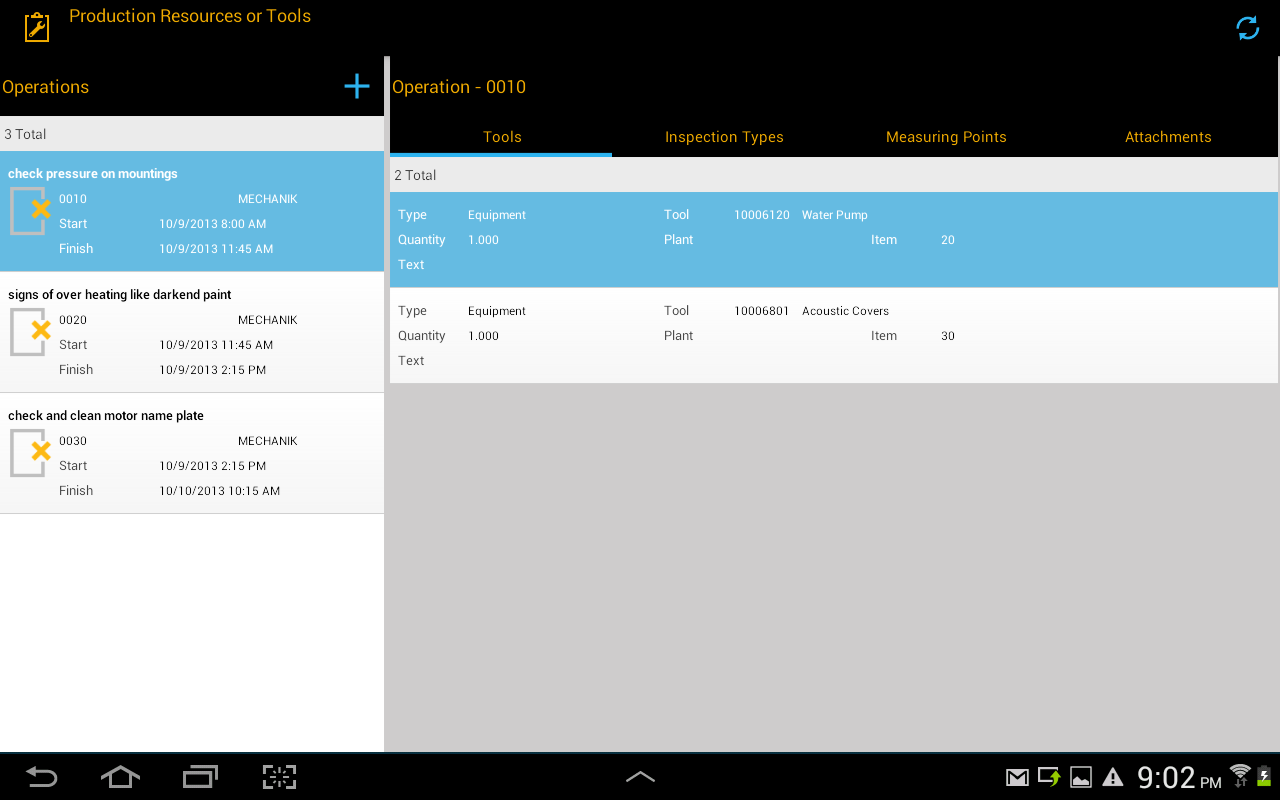
Task: Expand the chevron arrow at the bottom center
Action: (x=640, y=775)
